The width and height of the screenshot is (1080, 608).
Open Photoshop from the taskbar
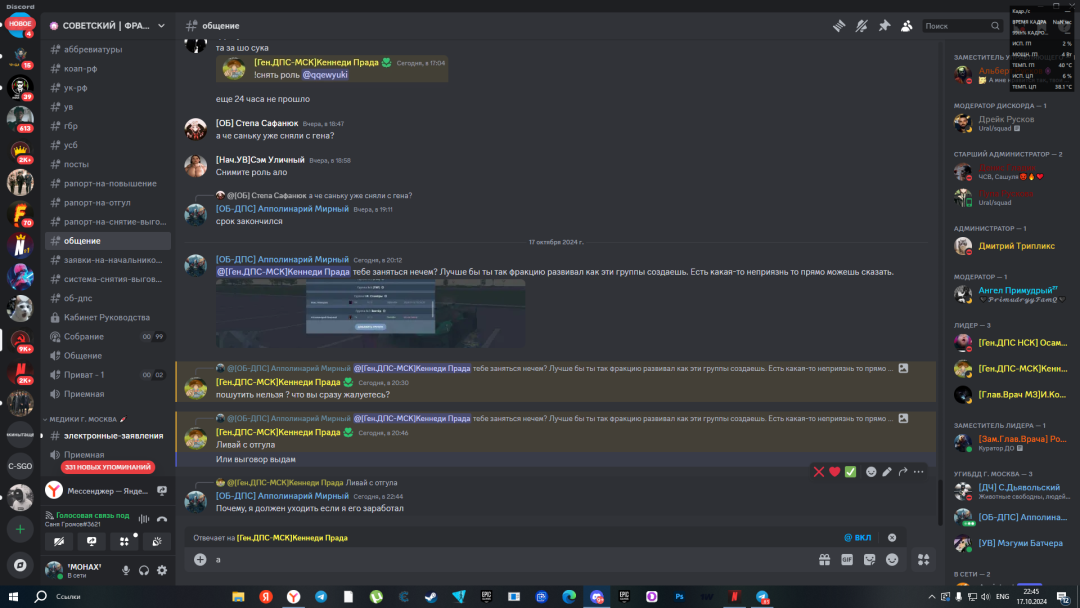[x=679, y=596]
